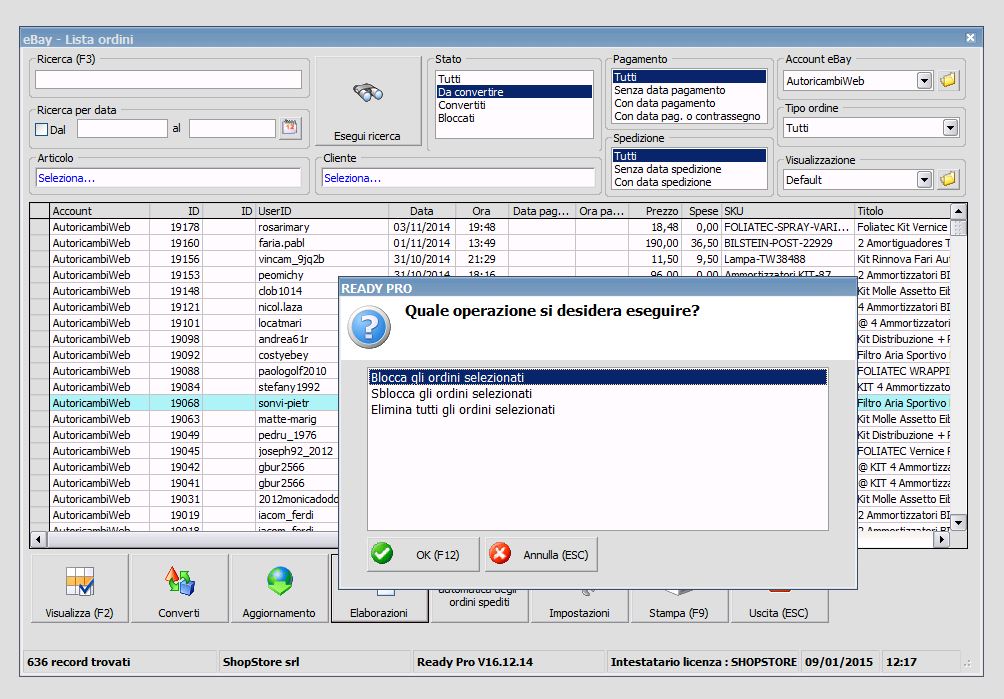
Task: Click the Ricerca (F3) search field
Action: [168, 80]
